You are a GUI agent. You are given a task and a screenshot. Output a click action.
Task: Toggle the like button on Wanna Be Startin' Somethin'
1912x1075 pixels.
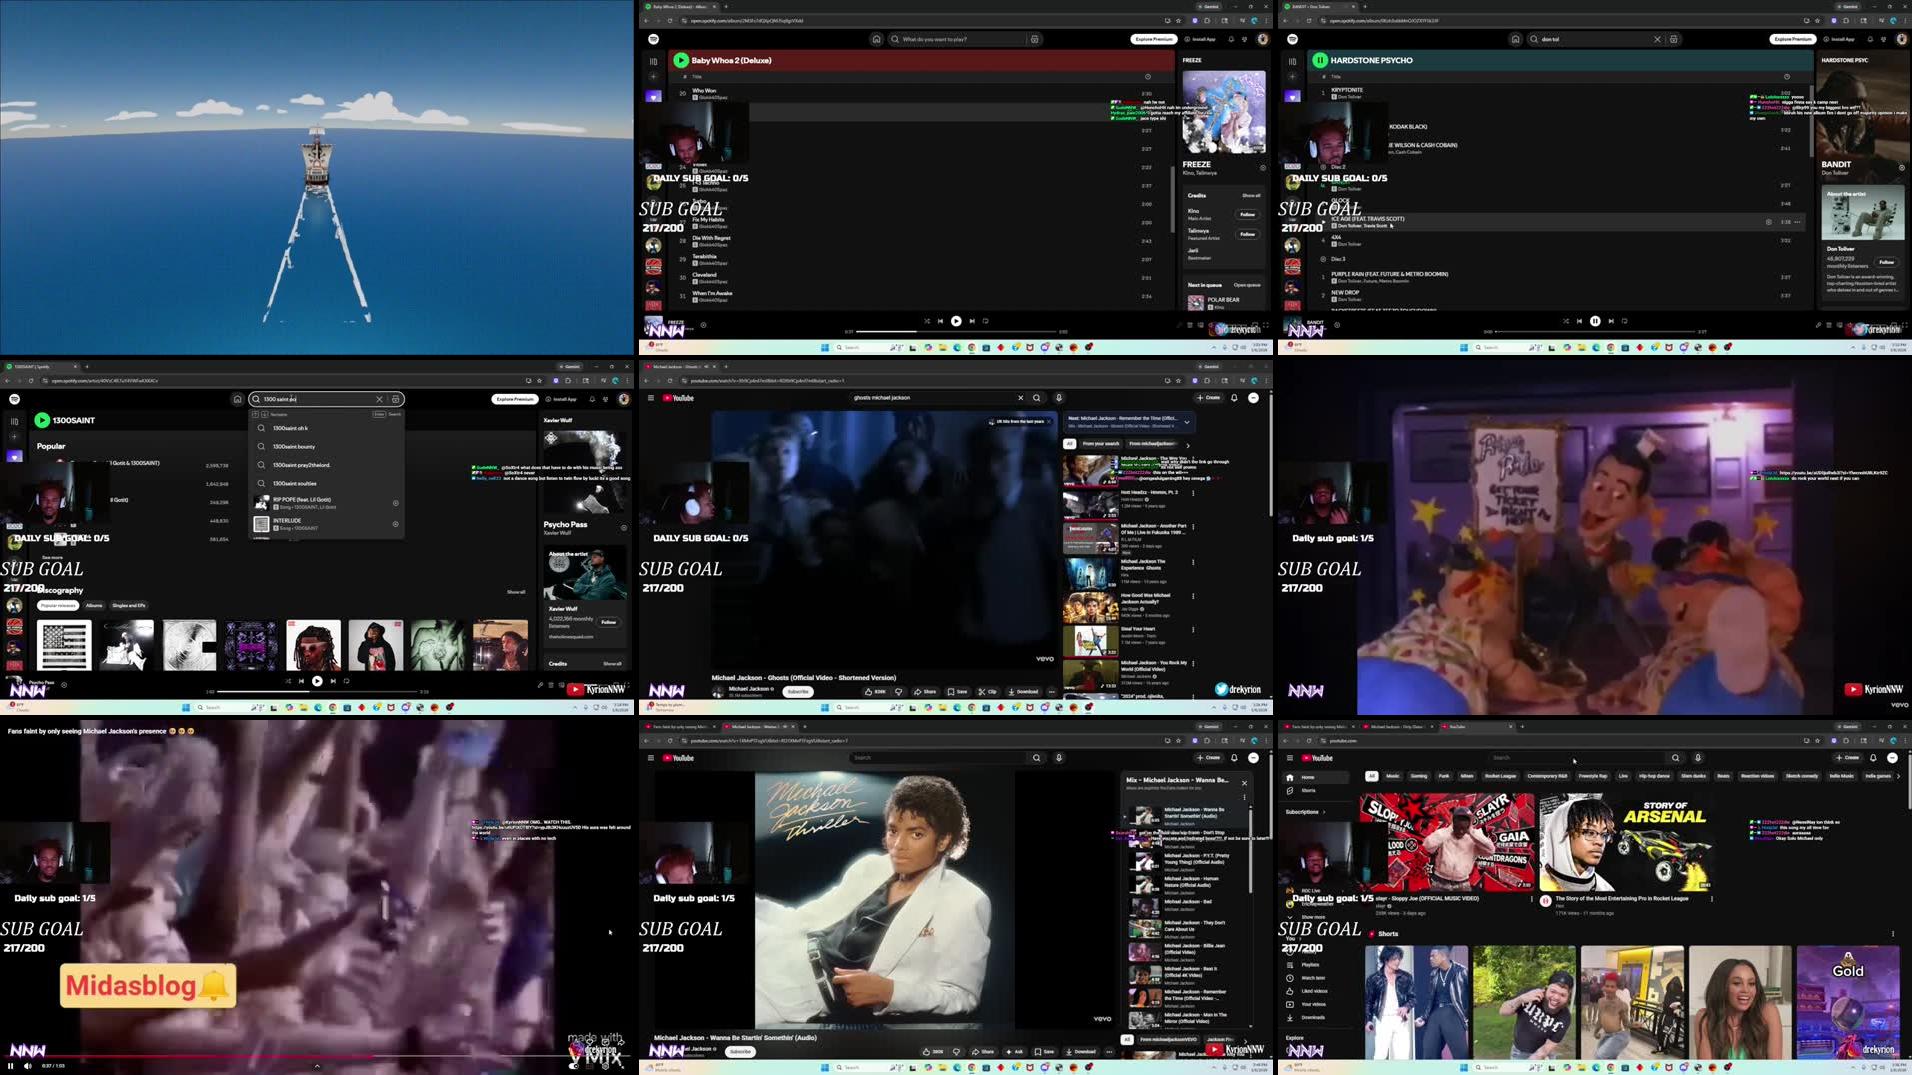point(927,1051)
